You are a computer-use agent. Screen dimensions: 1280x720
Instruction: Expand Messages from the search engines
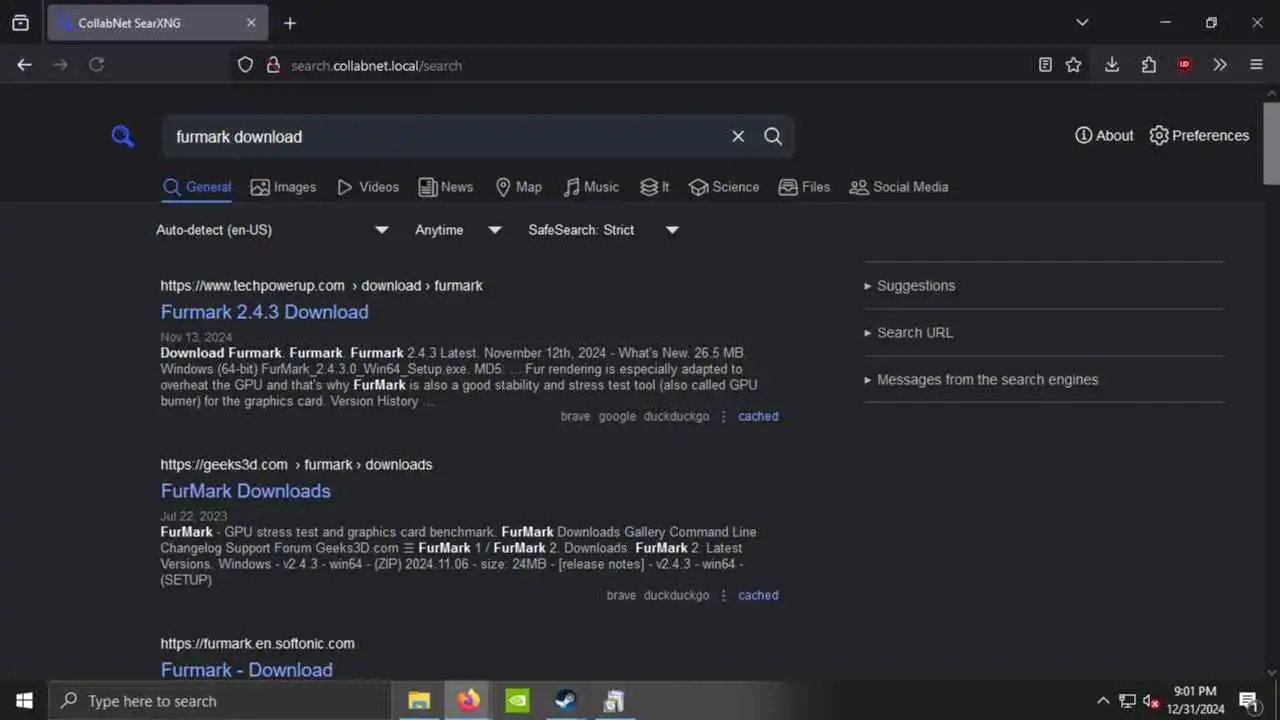click(981, 380)
